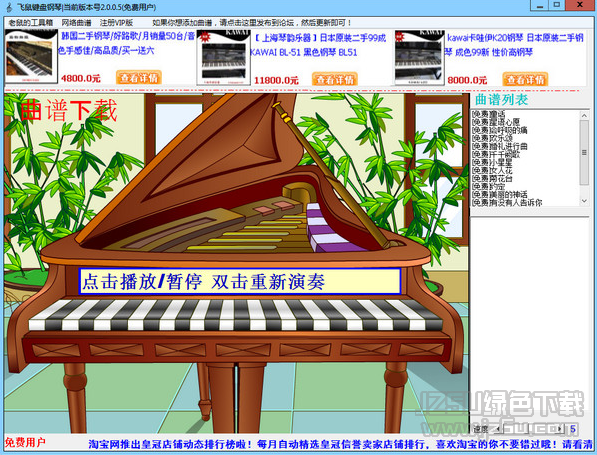Image resolution: width=597 pixels, height=455 pixels.
Task: Click 查看详情 for the 4800.0元 piano
Action: pos(139,78)
